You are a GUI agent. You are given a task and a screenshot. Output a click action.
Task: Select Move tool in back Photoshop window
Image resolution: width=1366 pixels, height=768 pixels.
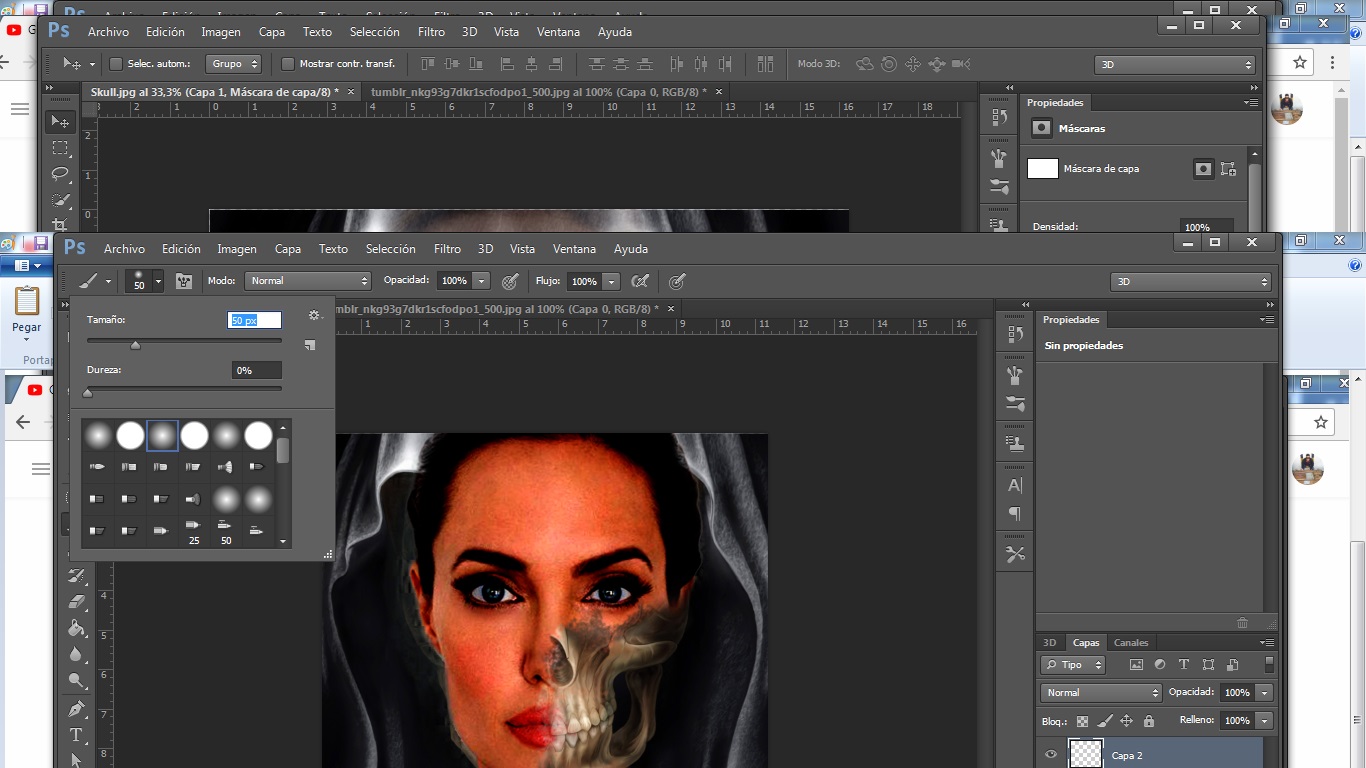click(x=61, y=121)
